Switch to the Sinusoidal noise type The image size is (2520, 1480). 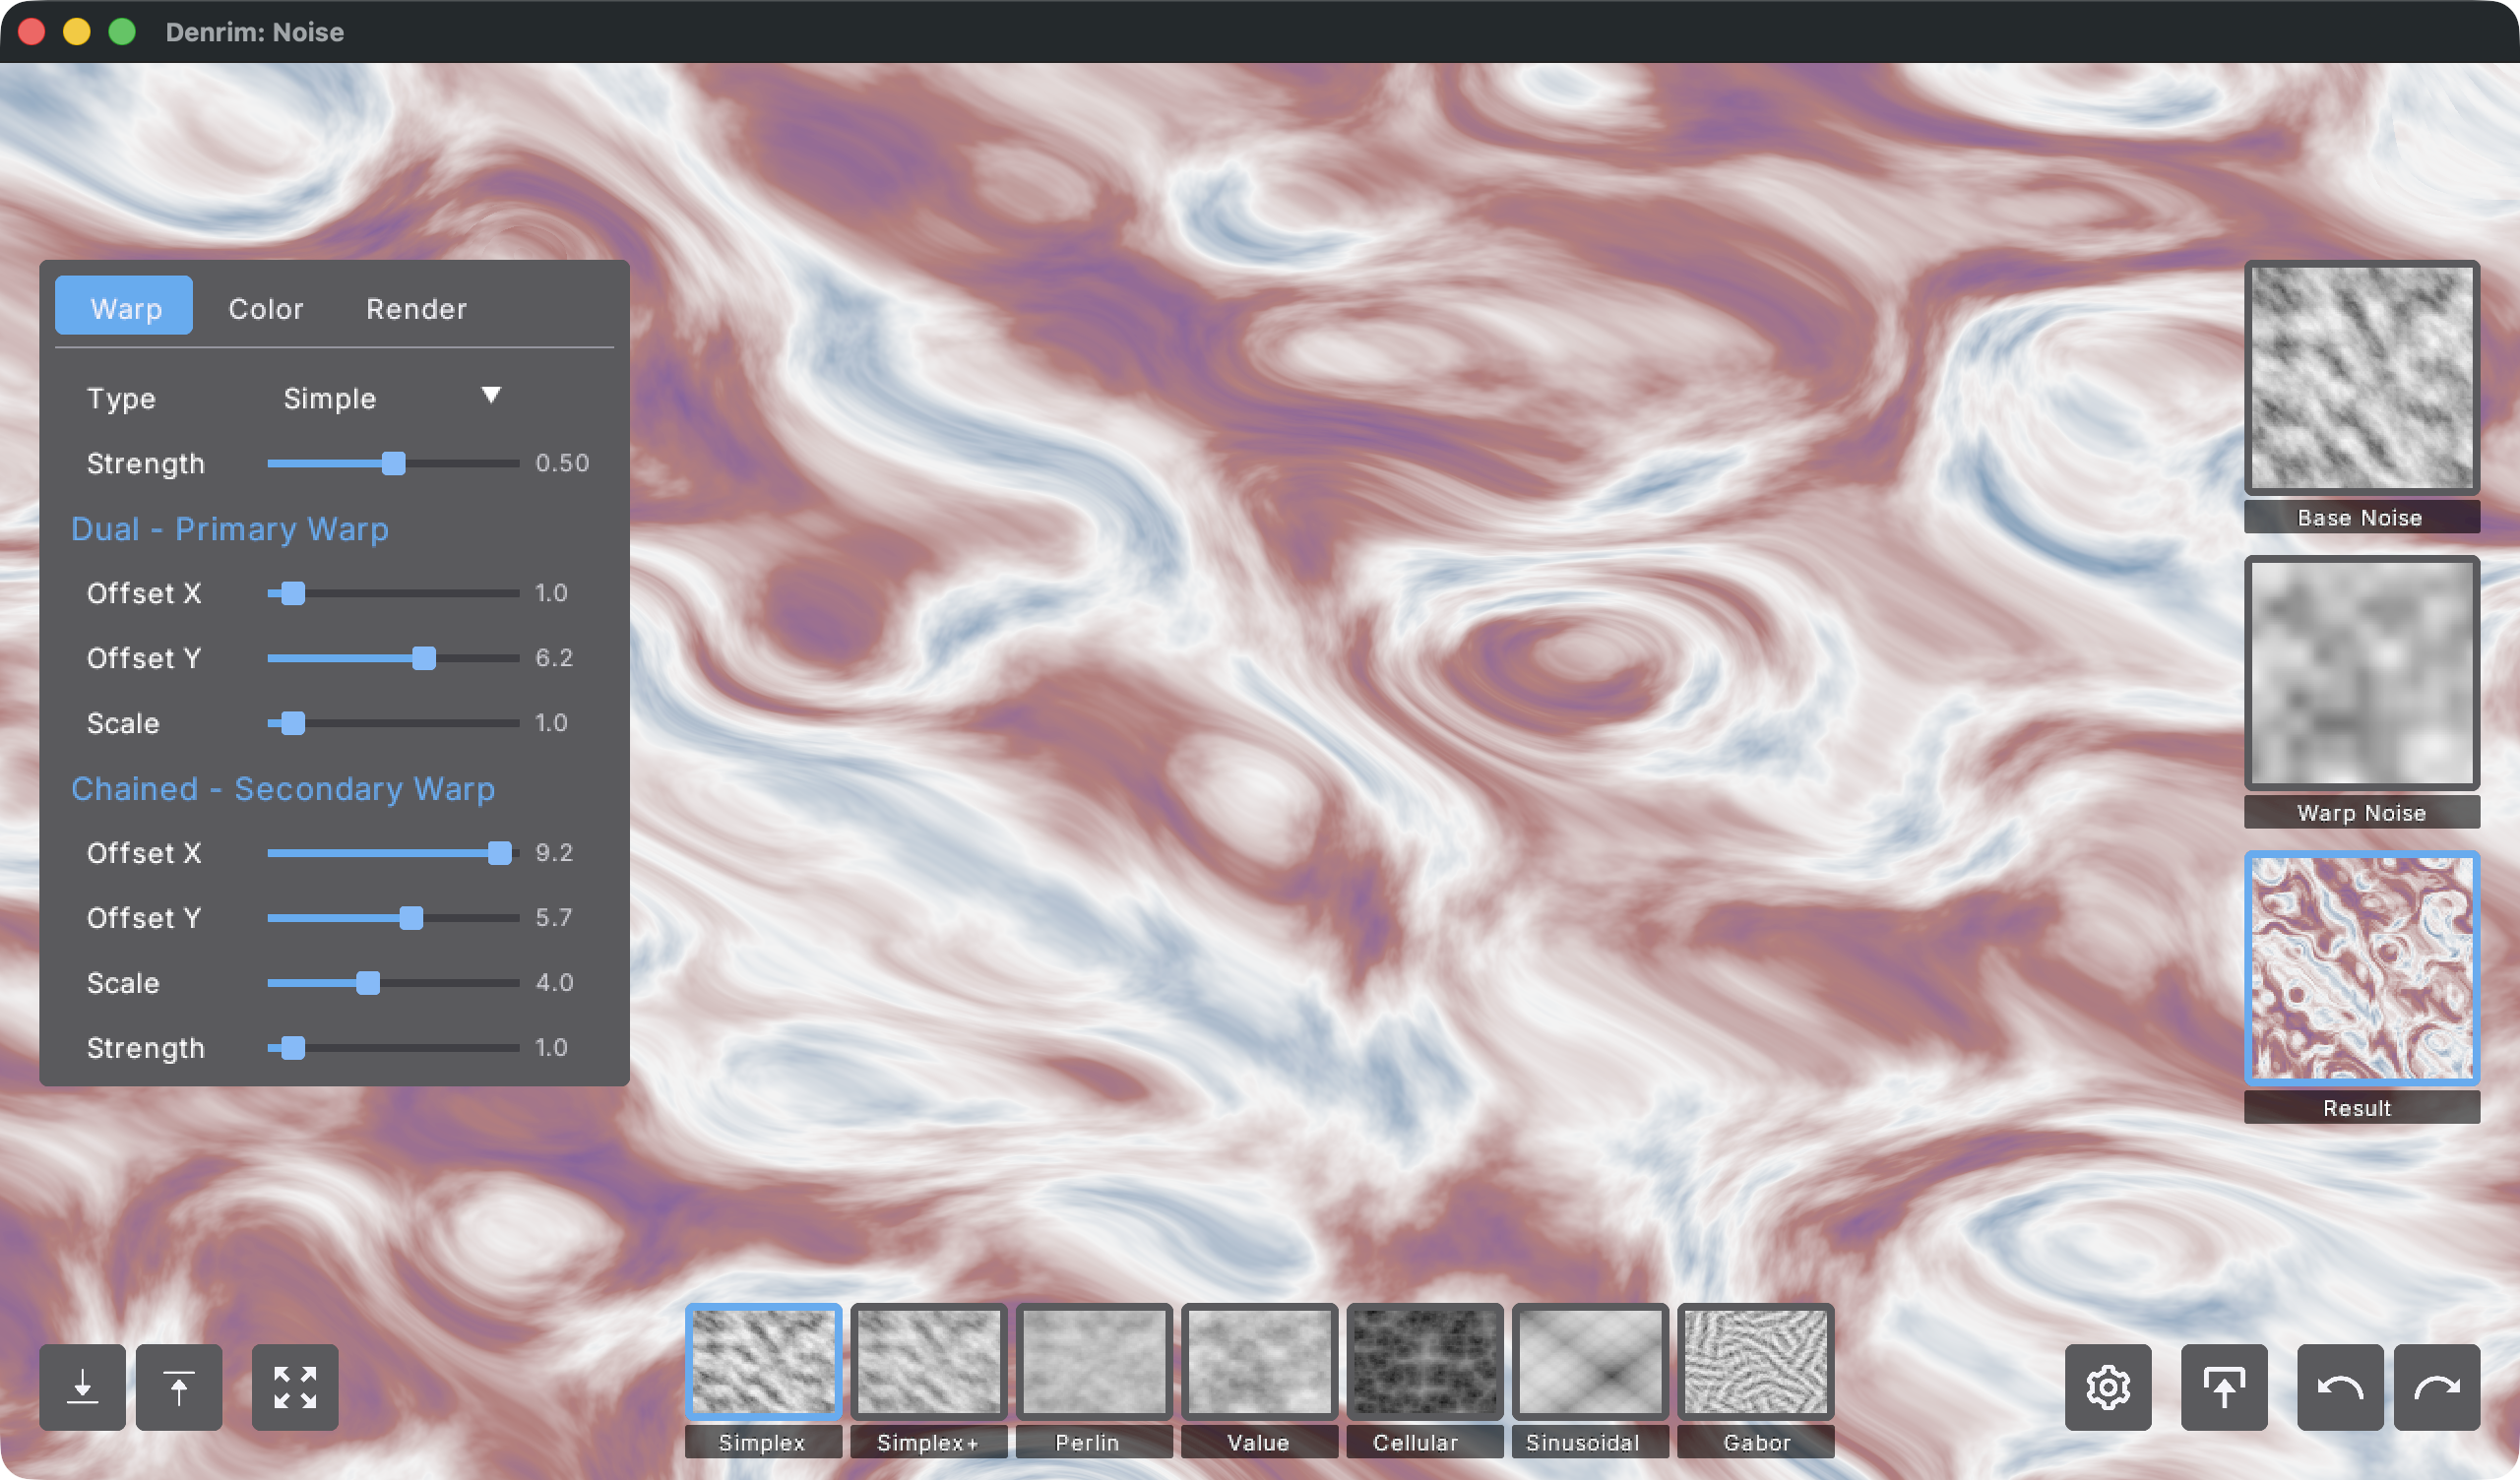tap(1589, 1362)
